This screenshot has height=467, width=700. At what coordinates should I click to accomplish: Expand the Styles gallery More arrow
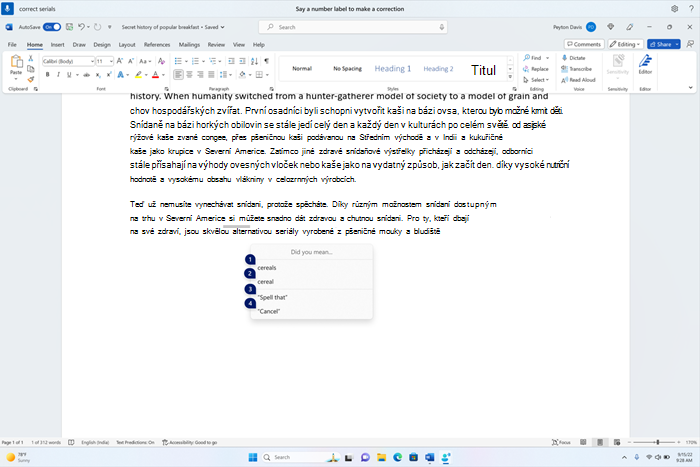[x=510, y=77]
